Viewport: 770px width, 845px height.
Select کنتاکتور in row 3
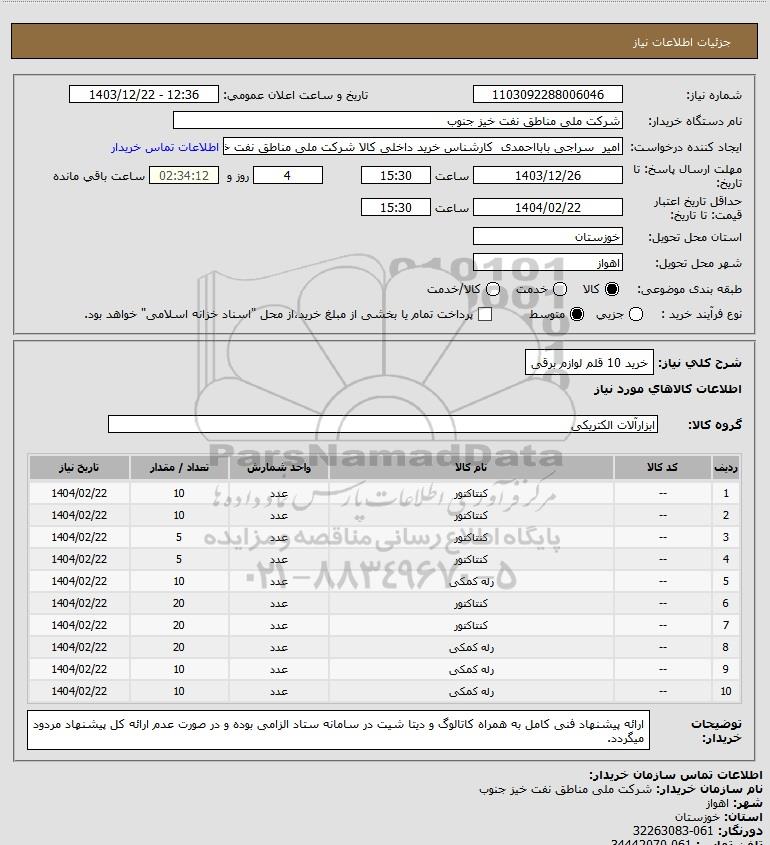(471, 537)
